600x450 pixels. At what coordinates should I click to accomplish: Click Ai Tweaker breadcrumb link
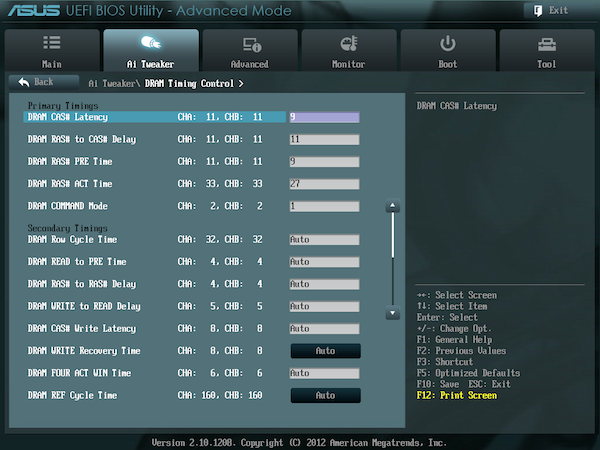tap(112, 83)
